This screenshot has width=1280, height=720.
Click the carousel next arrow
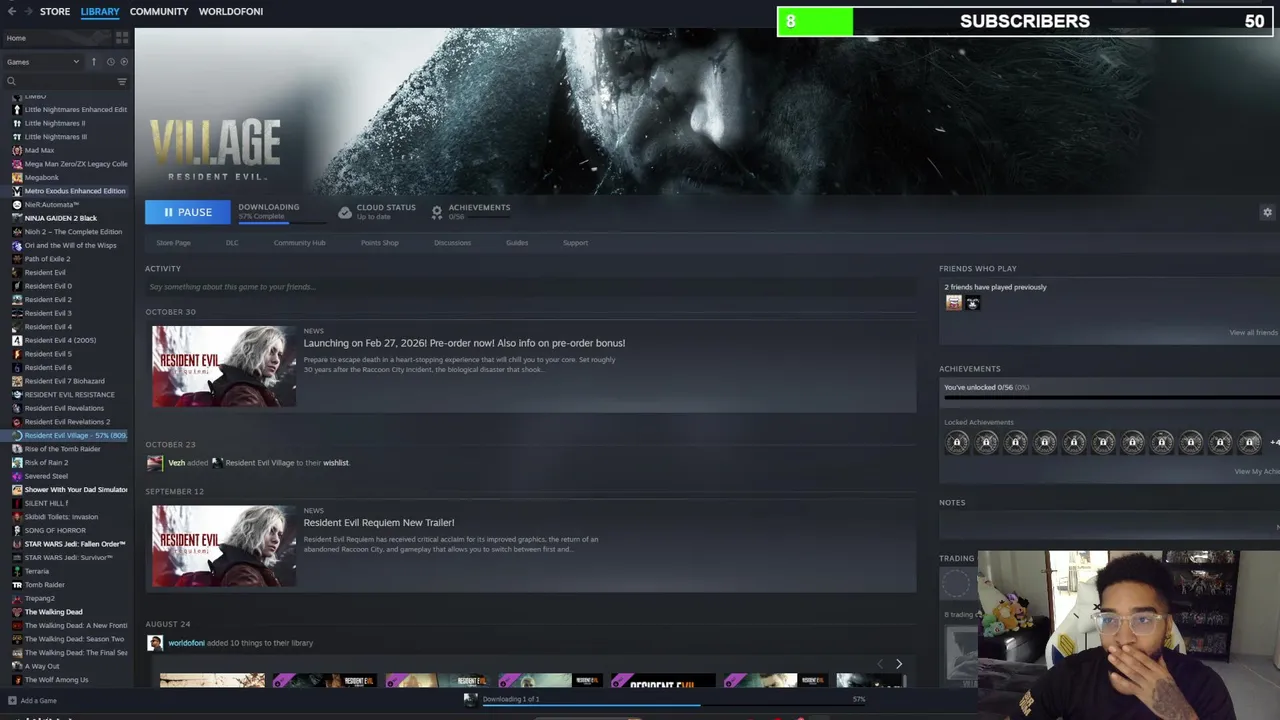[x=898, y=664]
